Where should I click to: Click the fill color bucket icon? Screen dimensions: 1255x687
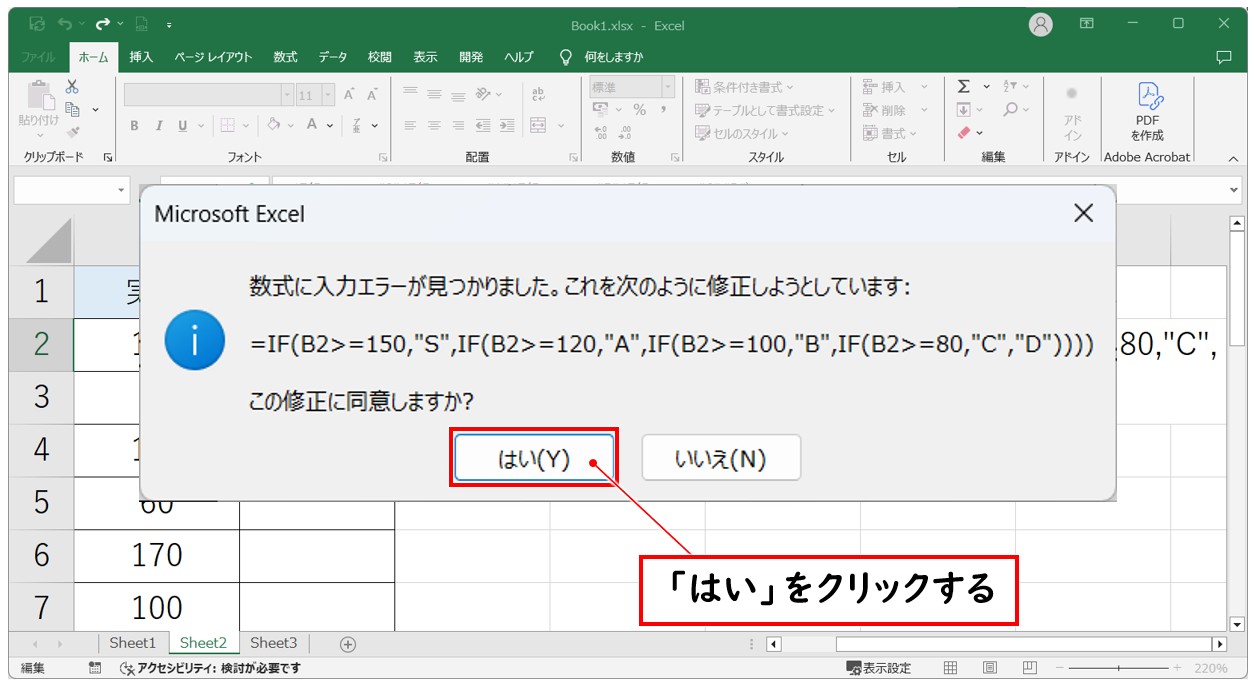[273, 126]
